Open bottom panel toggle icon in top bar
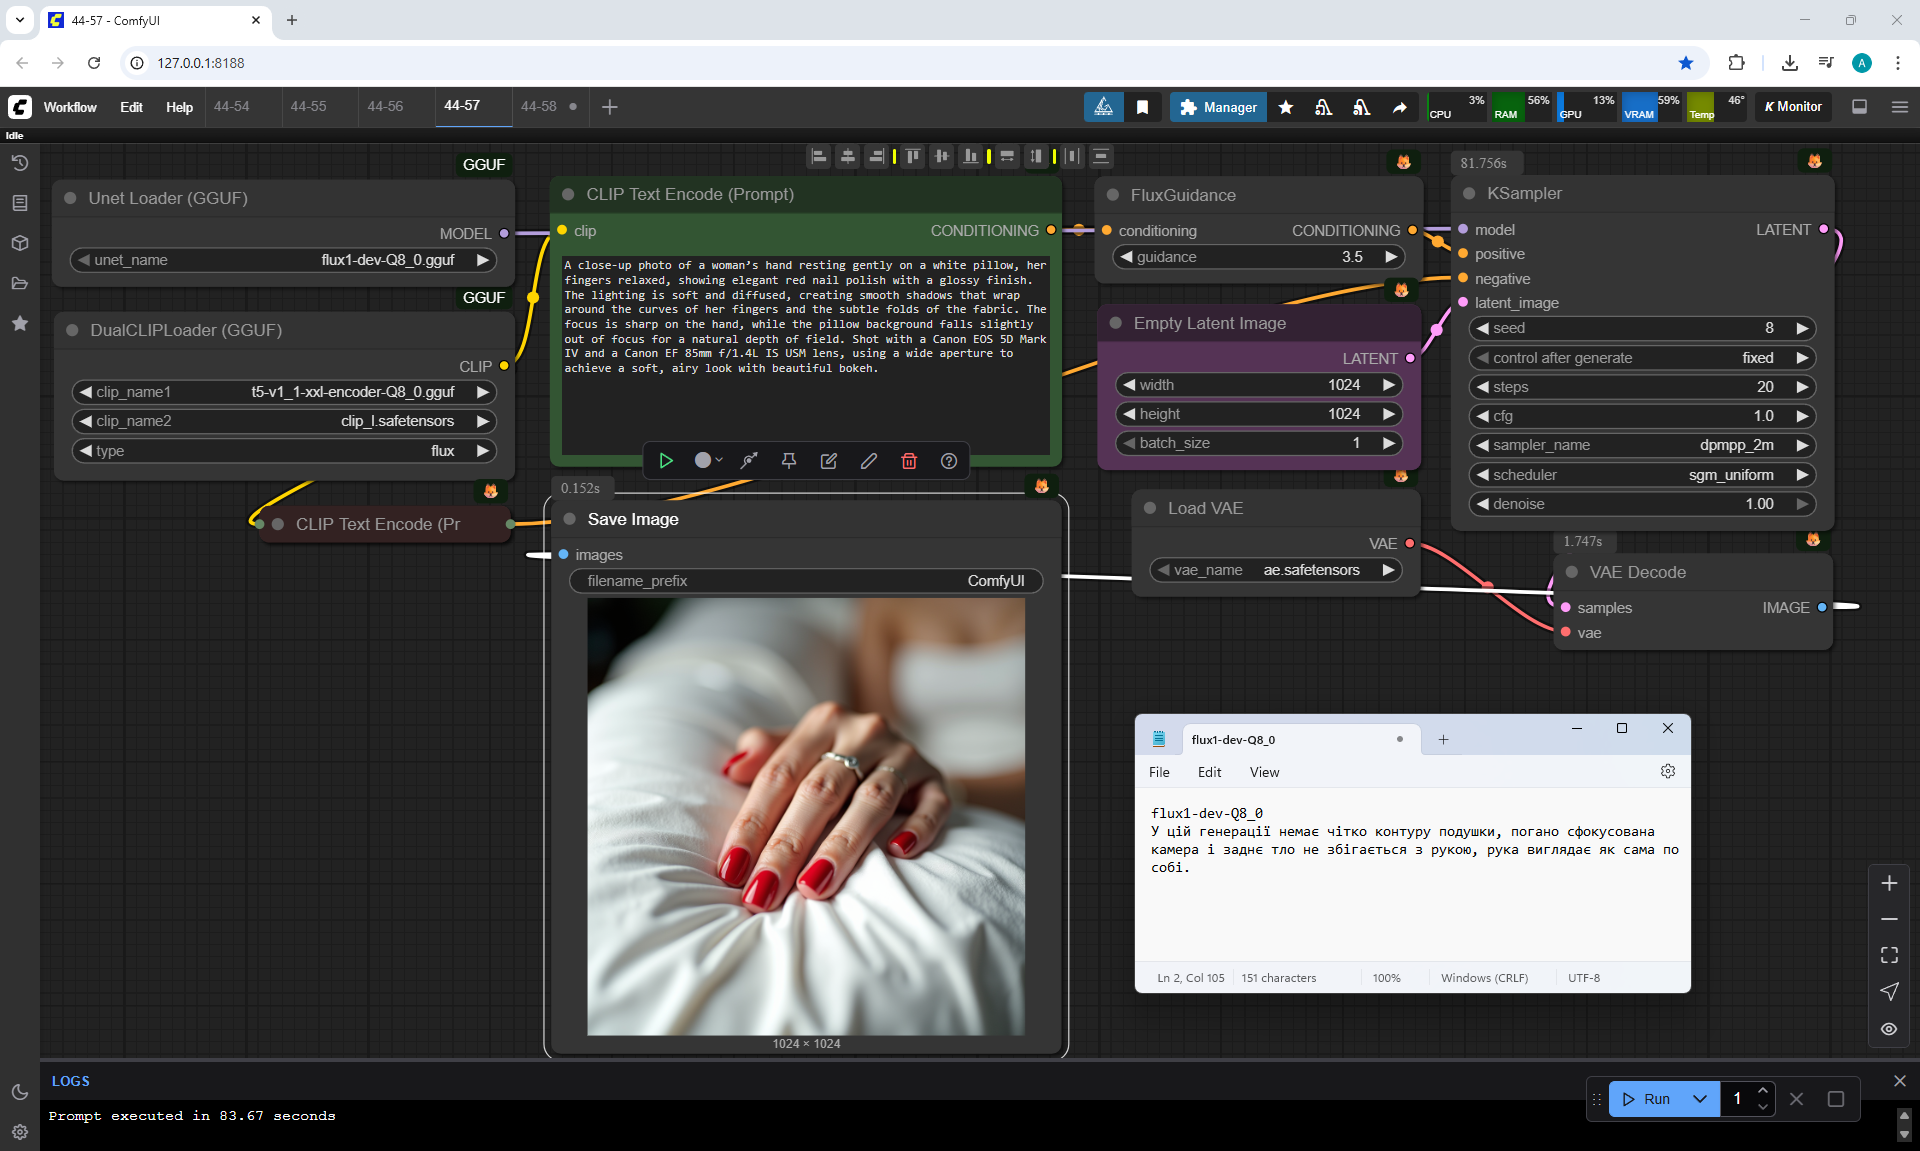 click(1859, 107)
